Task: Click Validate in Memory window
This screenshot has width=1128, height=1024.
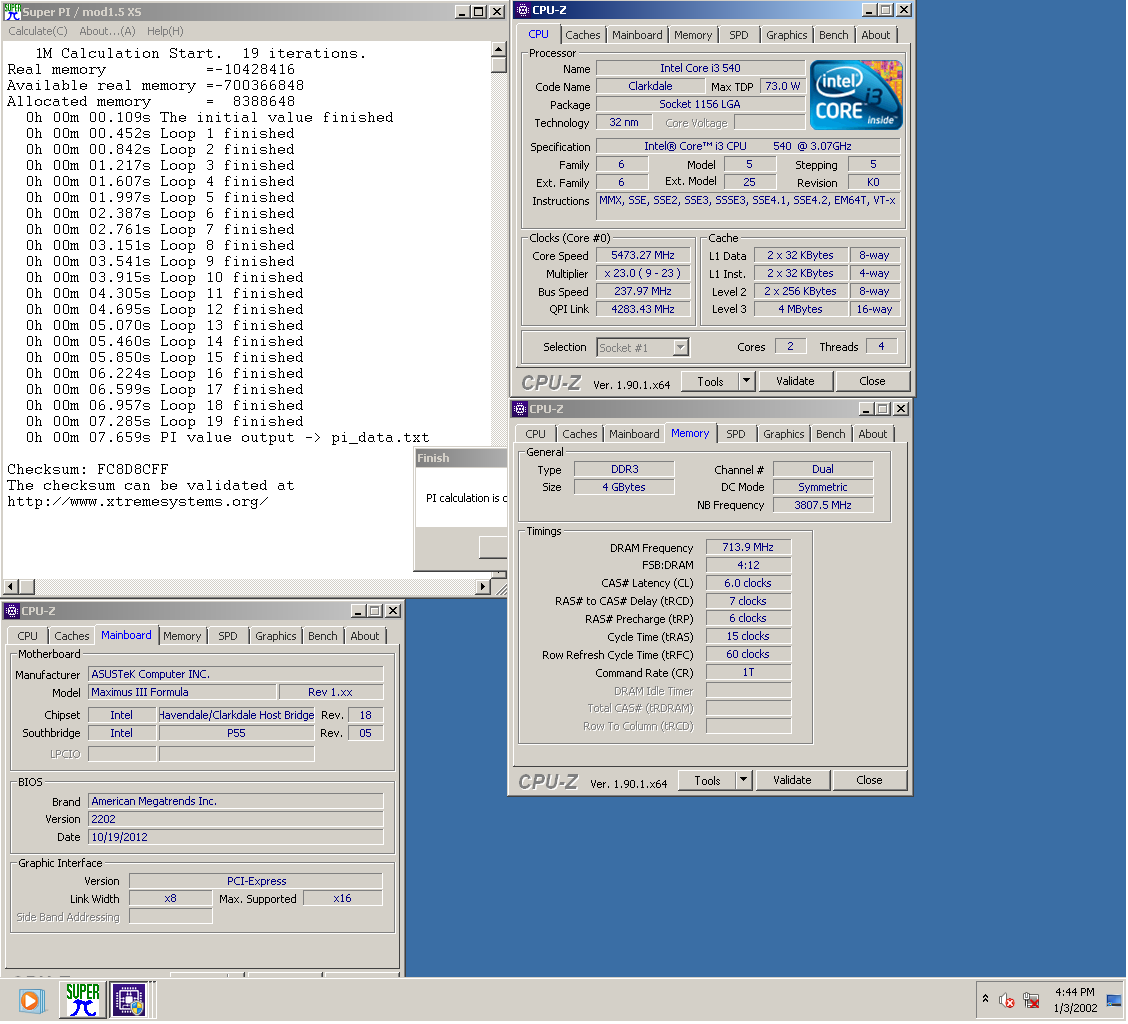Action: click(x=792, y=780)
